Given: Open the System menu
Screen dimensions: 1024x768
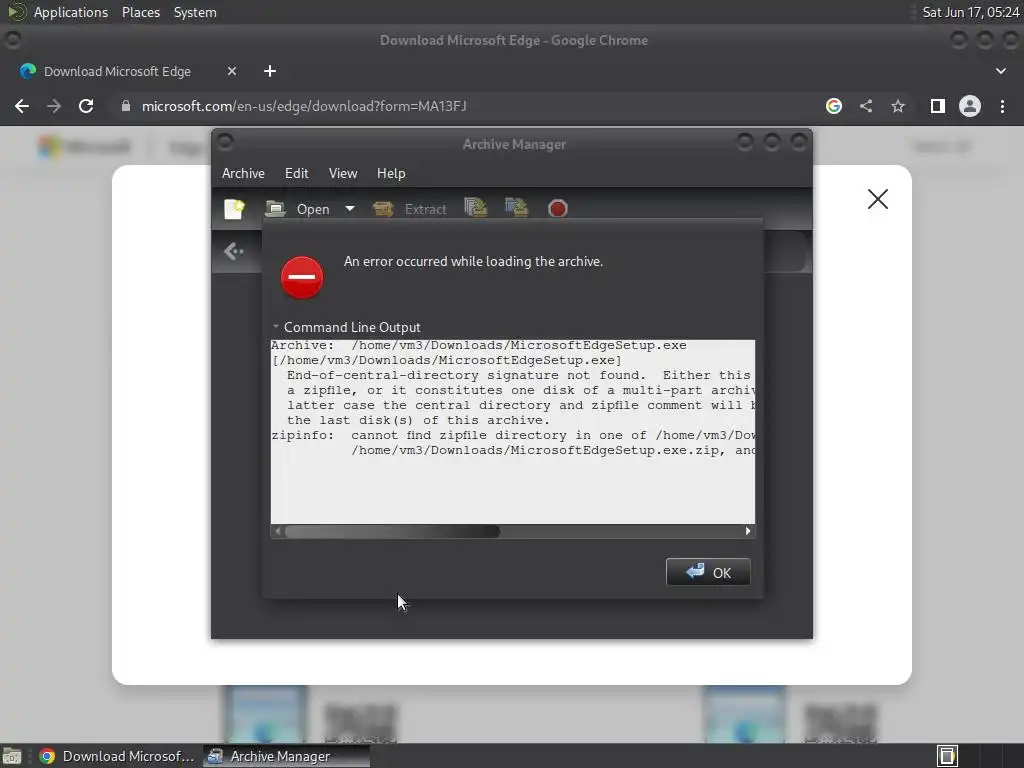Looking at the screenshot, I should 195,12.
